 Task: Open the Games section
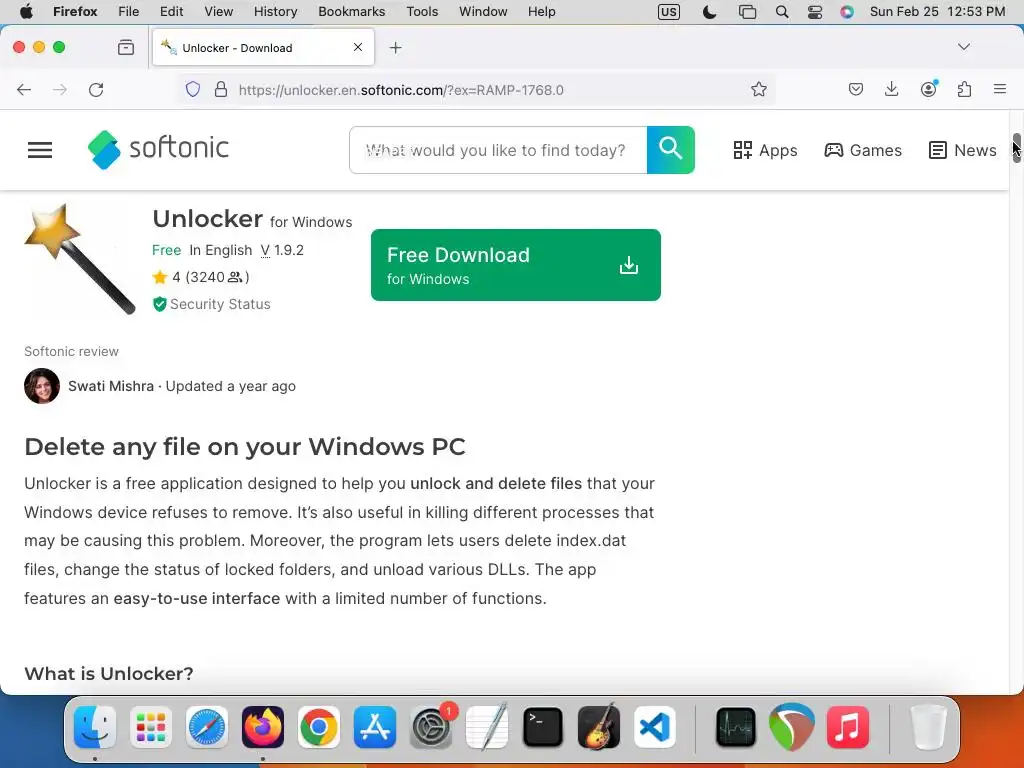pyautogui.click(x=863, y=150)
